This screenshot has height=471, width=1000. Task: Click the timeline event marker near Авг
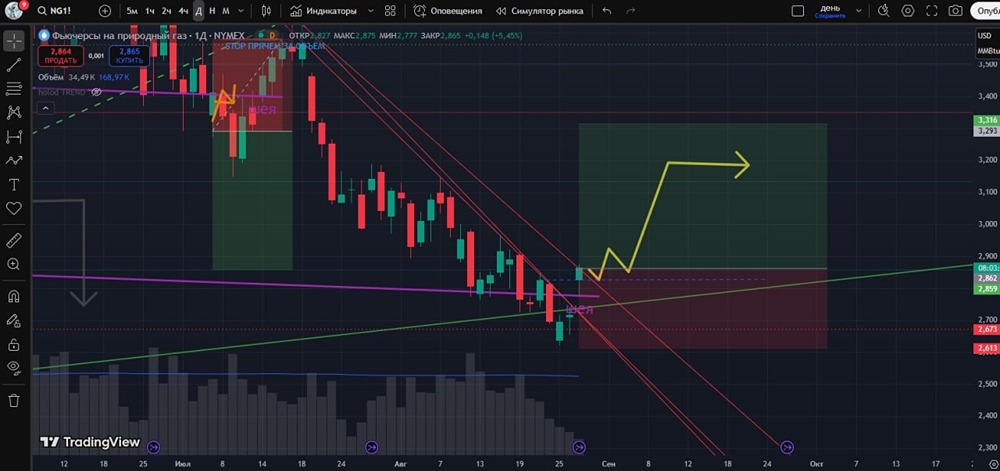coord(372,447)
